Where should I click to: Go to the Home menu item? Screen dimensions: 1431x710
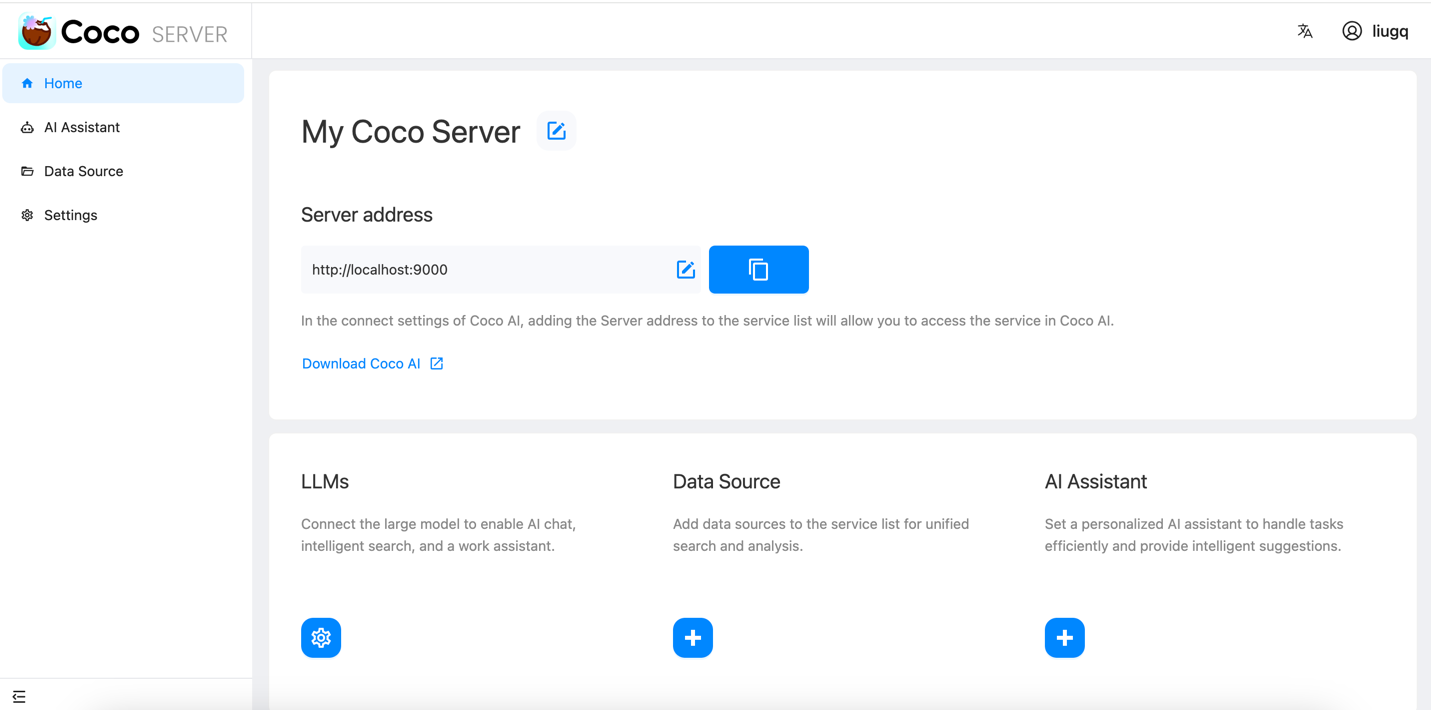pyautogui.click(x=63, y=83)
